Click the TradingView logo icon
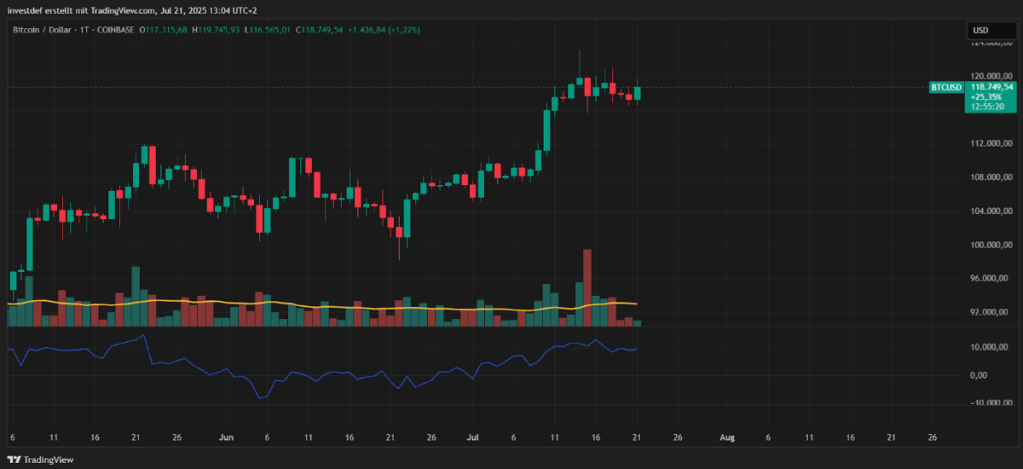The height and width of the screenshot is (469, 1023). [x=13, y=459]
